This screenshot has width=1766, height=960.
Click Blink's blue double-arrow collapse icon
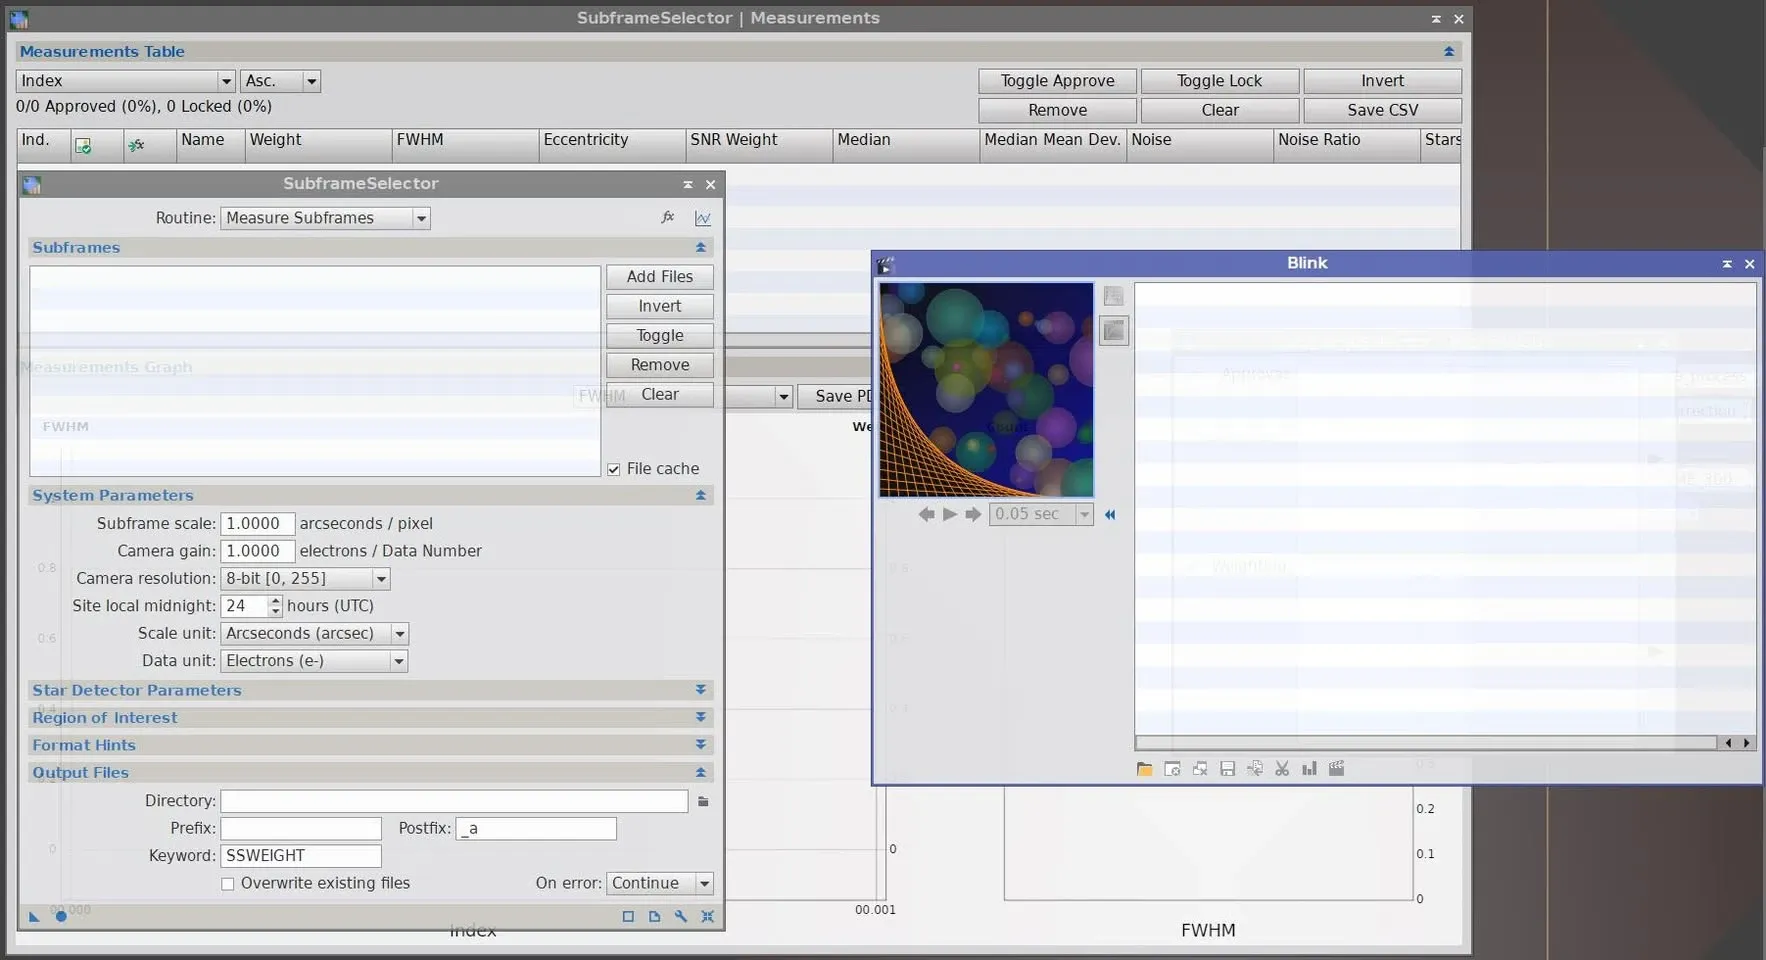pyautogui.click(x=1109, y=514)
